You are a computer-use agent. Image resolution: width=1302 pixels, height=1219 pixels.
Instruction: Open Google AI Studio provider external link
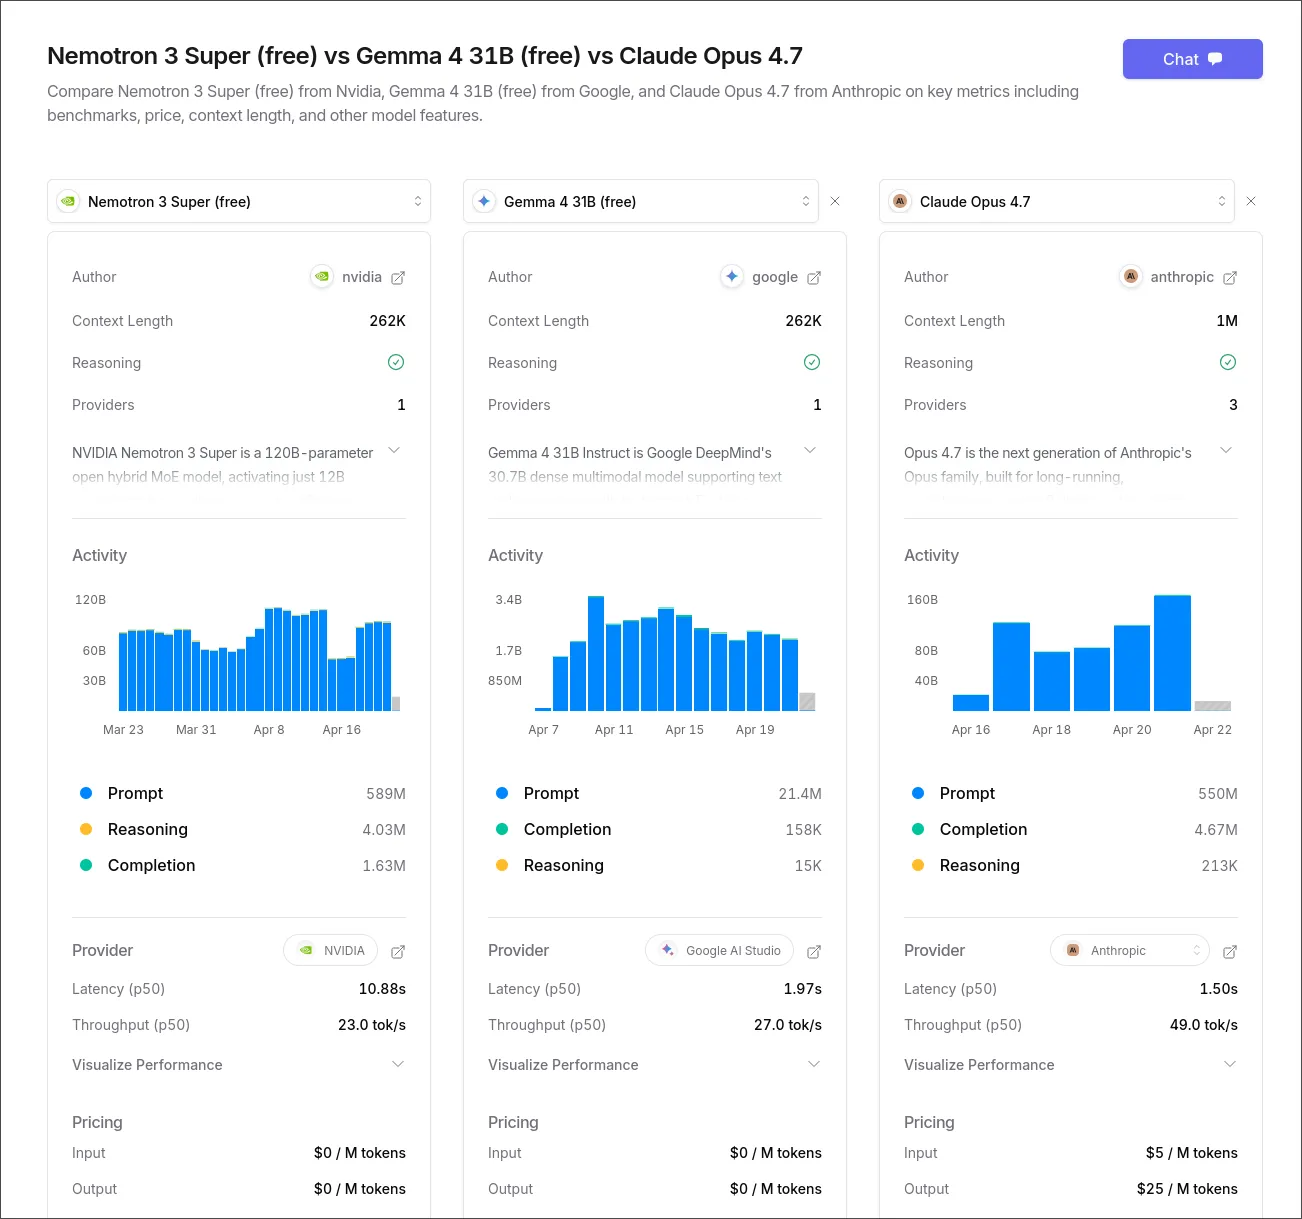tap(814, 951)
